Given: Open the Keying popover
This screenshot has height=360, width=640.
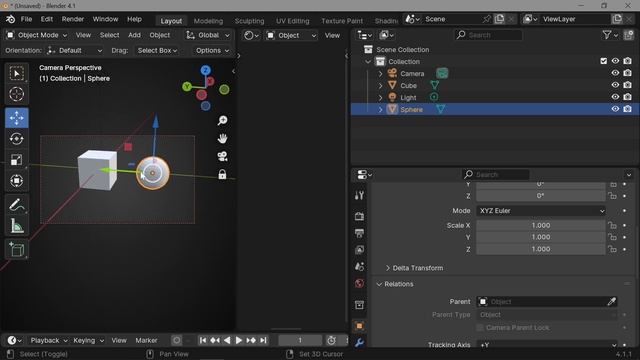Looking at the screenshot, I should click(x=88, y=340).
